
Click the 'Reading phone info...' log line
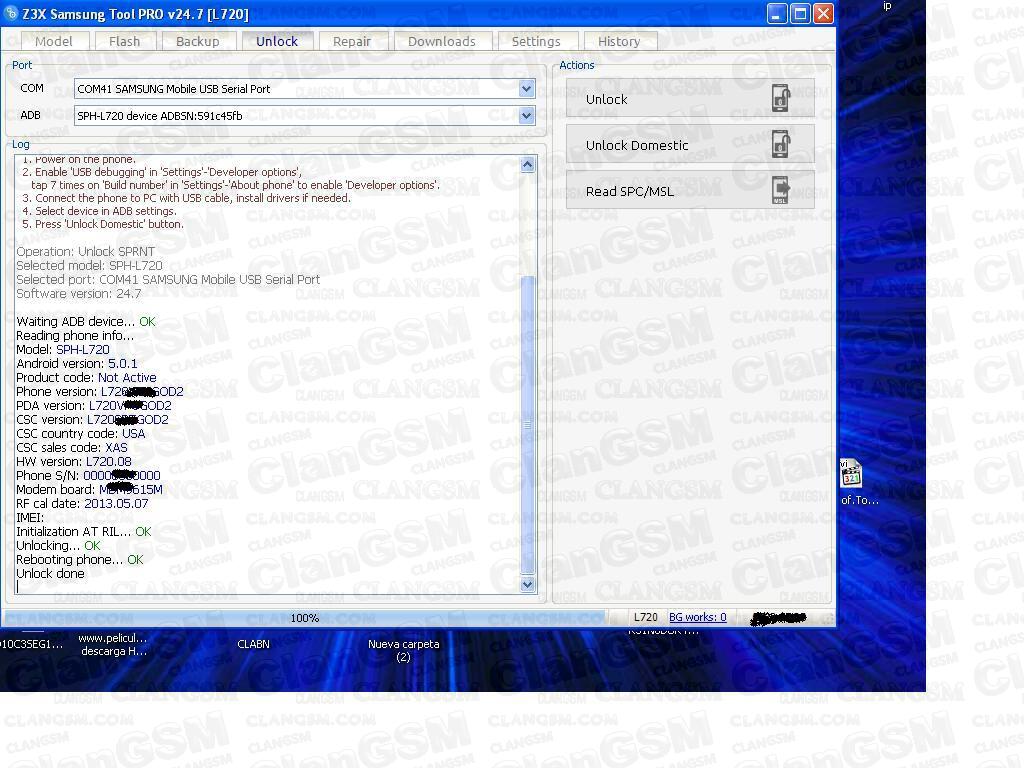pyautogui.click(x=75, y=335)
